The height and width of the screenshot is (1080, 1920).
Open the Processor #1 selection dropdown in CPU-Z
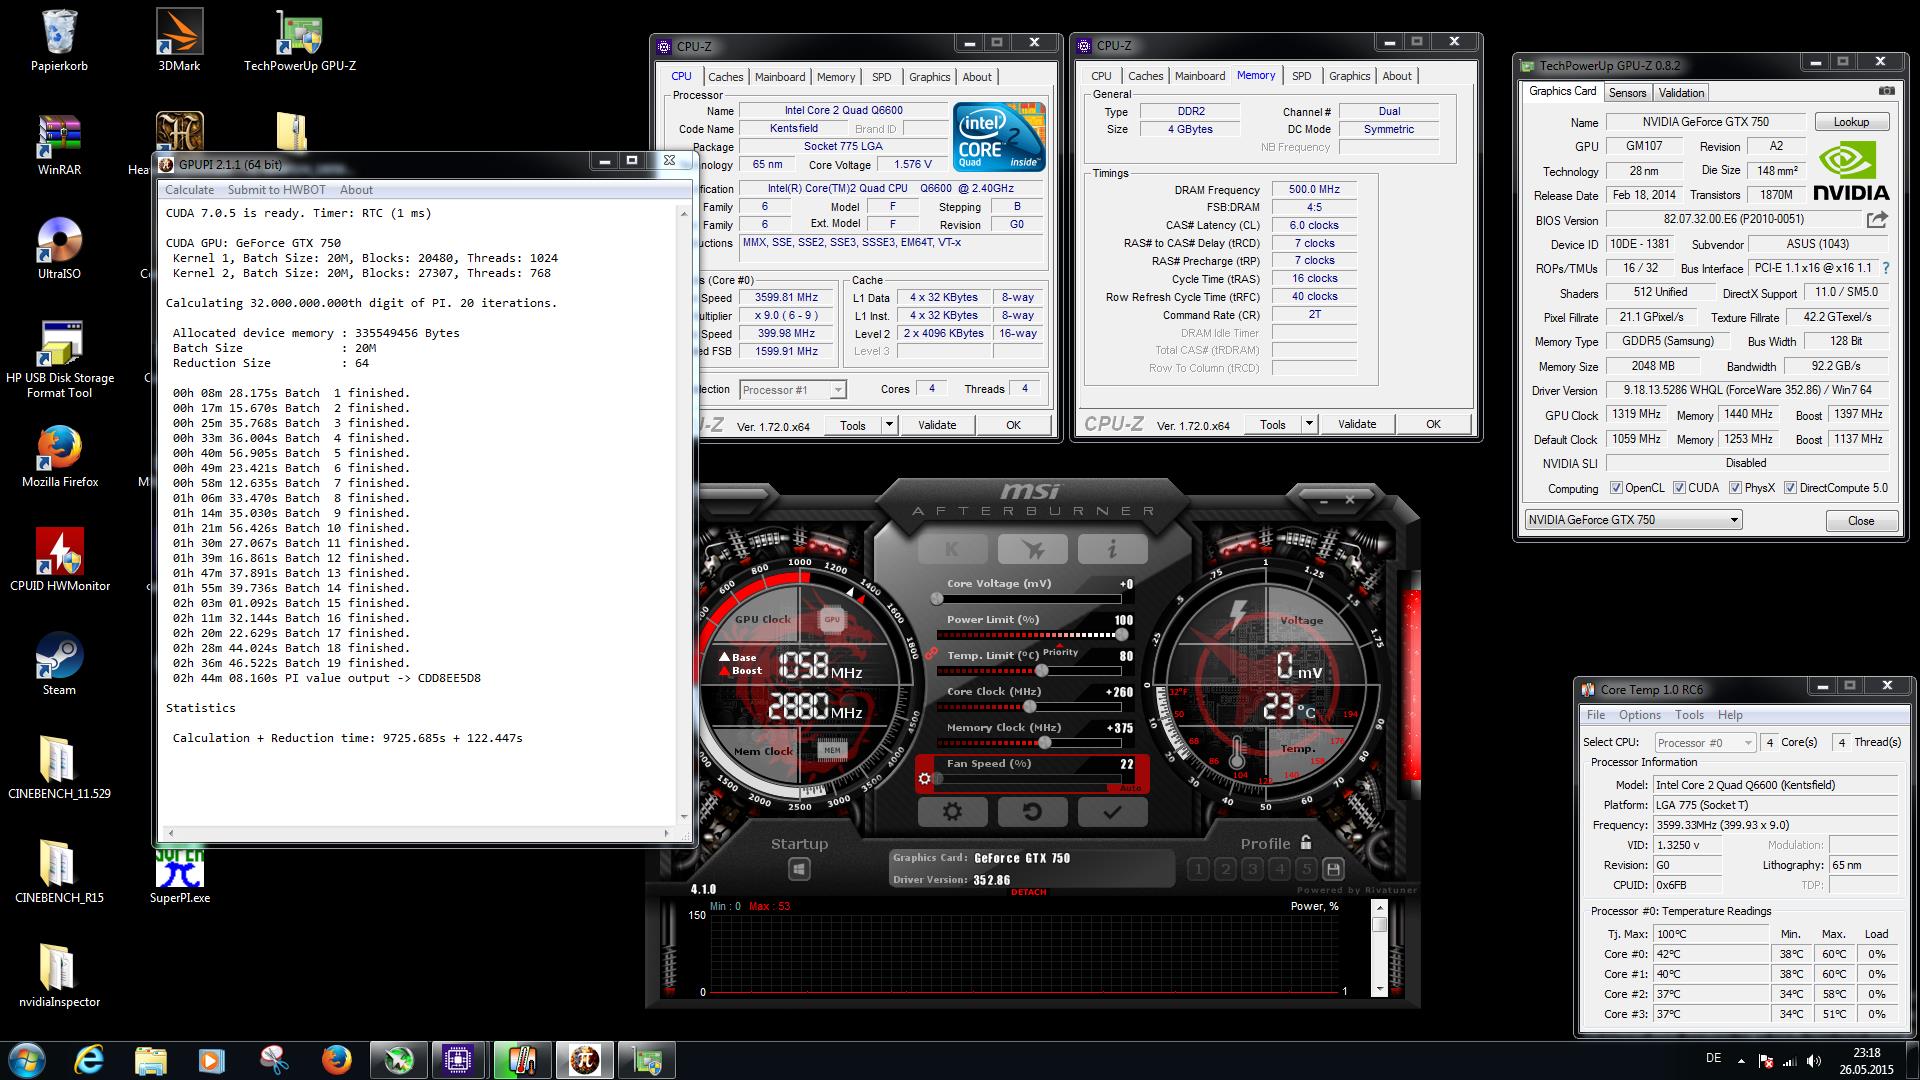click(x=793, y=390)
